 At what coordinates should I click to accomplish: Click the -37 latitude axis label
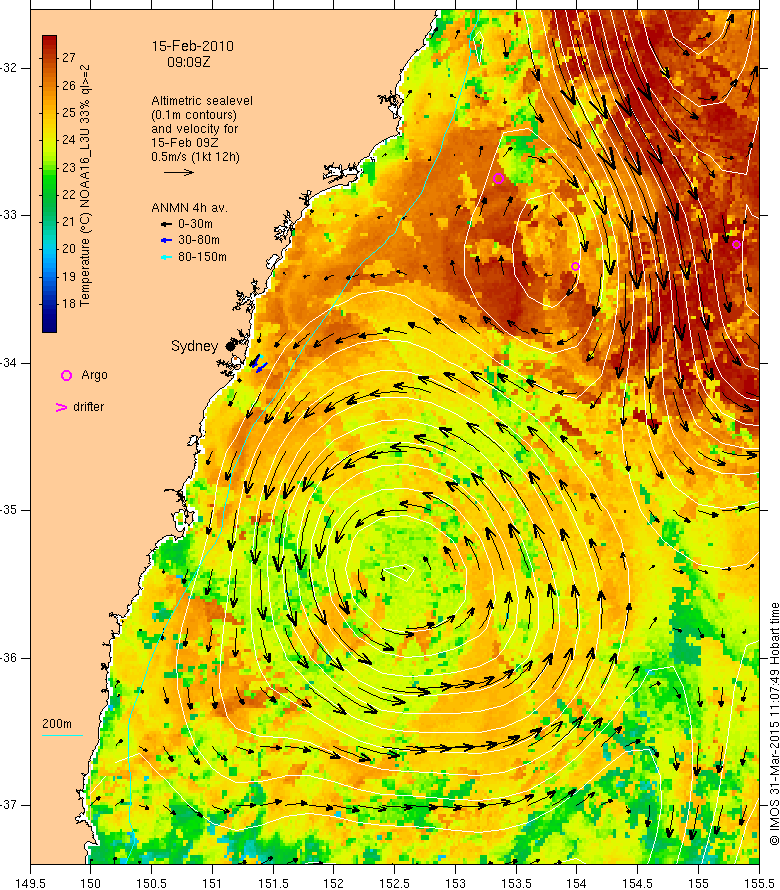coord(9,805)
